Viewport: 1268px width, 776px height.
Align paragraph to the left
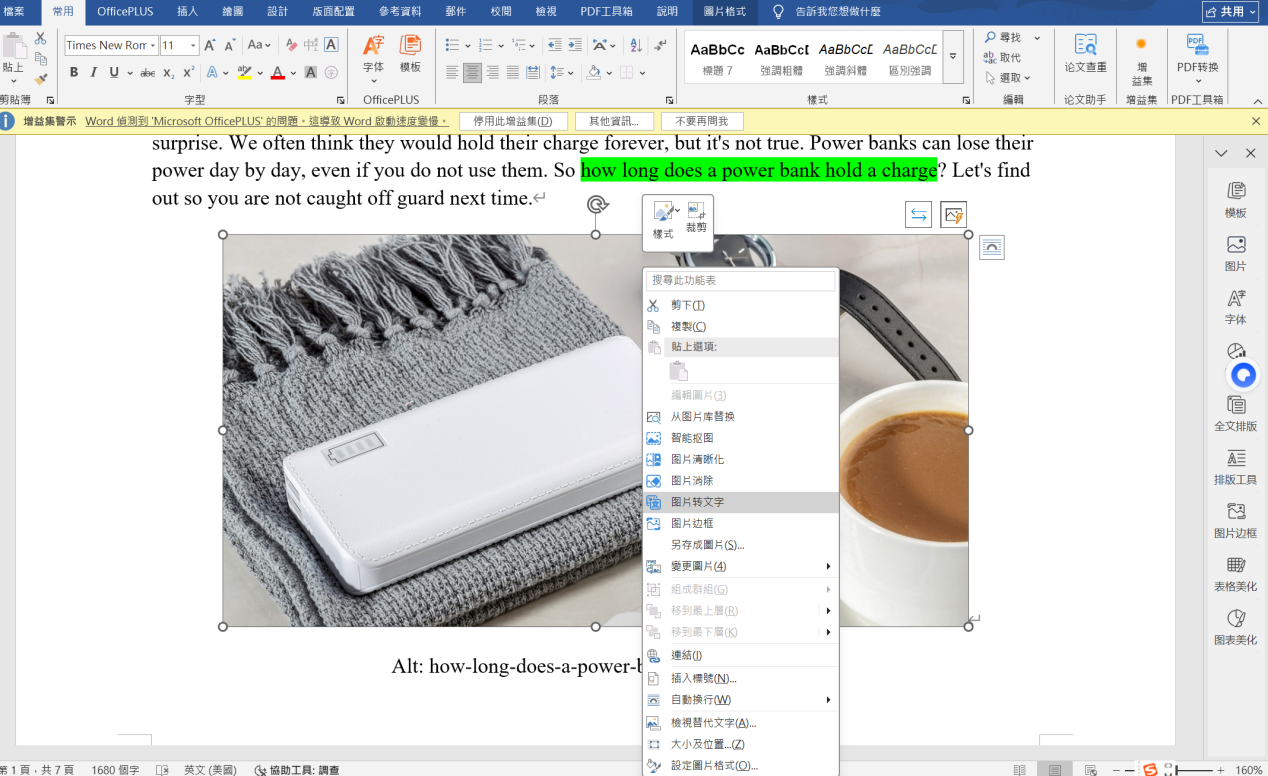click(x=452, y=72)
